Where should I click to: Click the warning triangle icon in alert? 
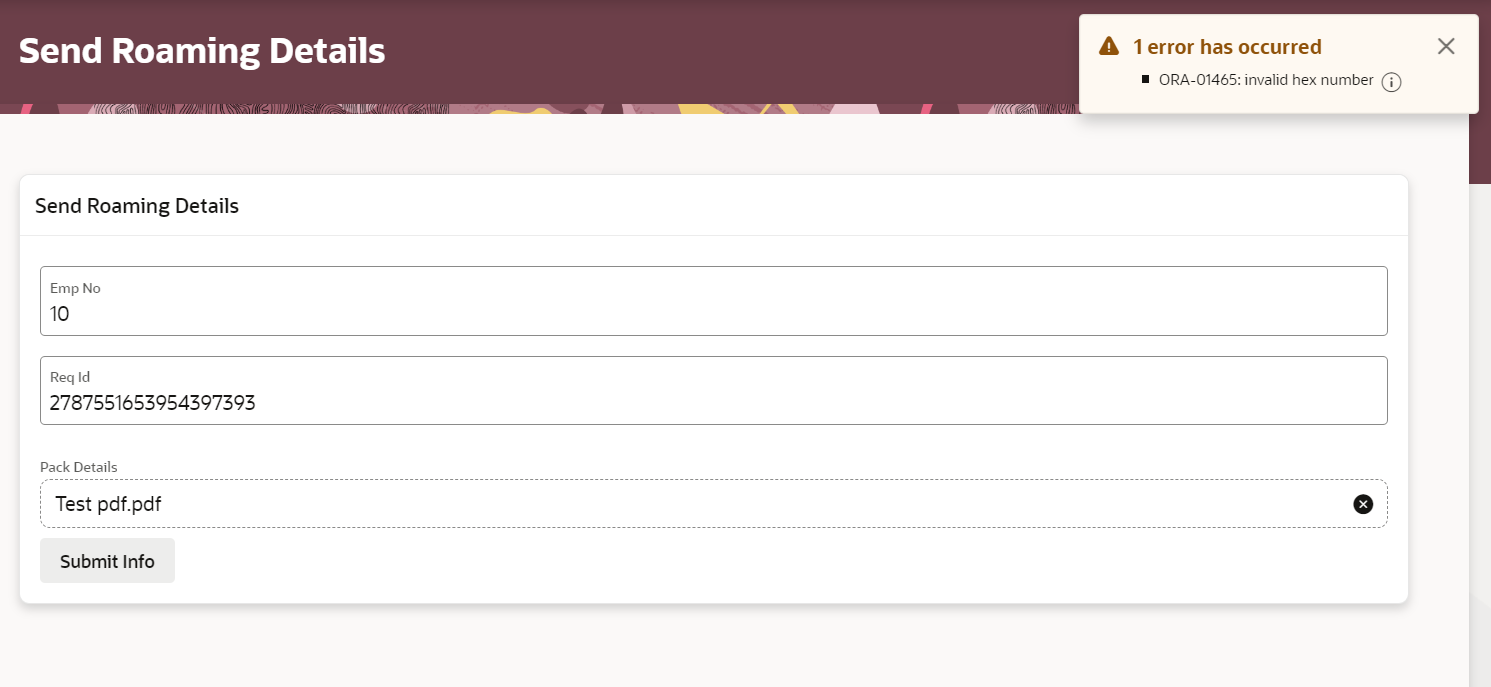(1108, 46)
